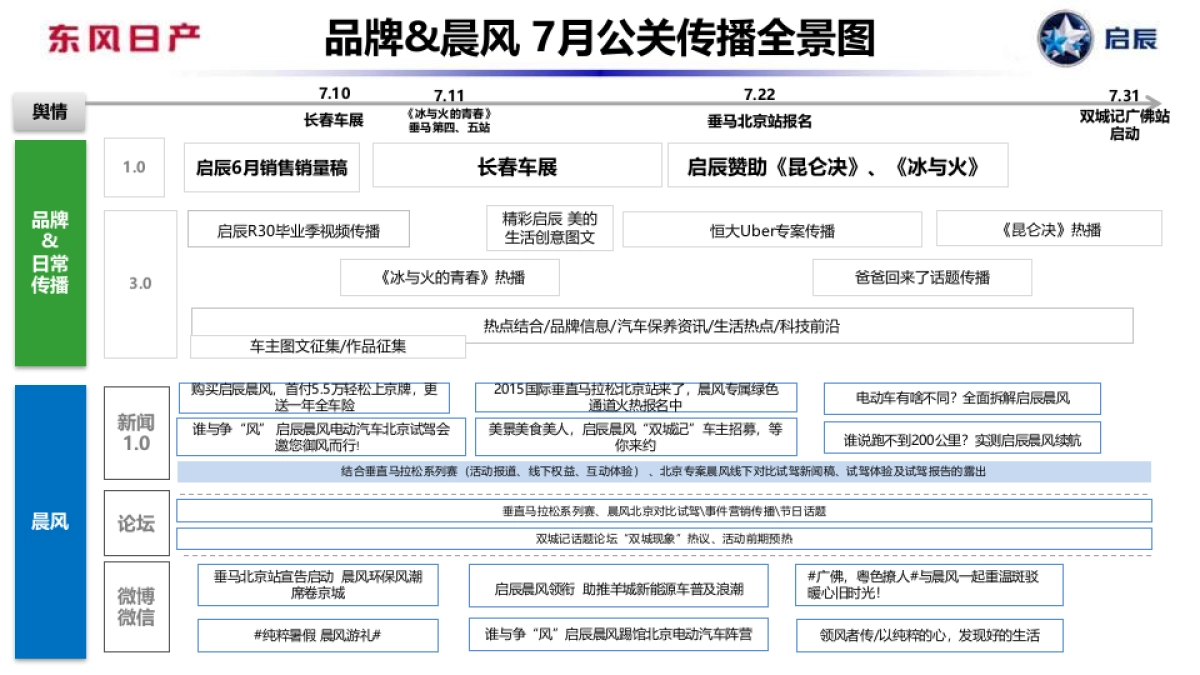Click the 晨风 blue sidebar panel
This screenshot has height=675, width=1200.
50,520
